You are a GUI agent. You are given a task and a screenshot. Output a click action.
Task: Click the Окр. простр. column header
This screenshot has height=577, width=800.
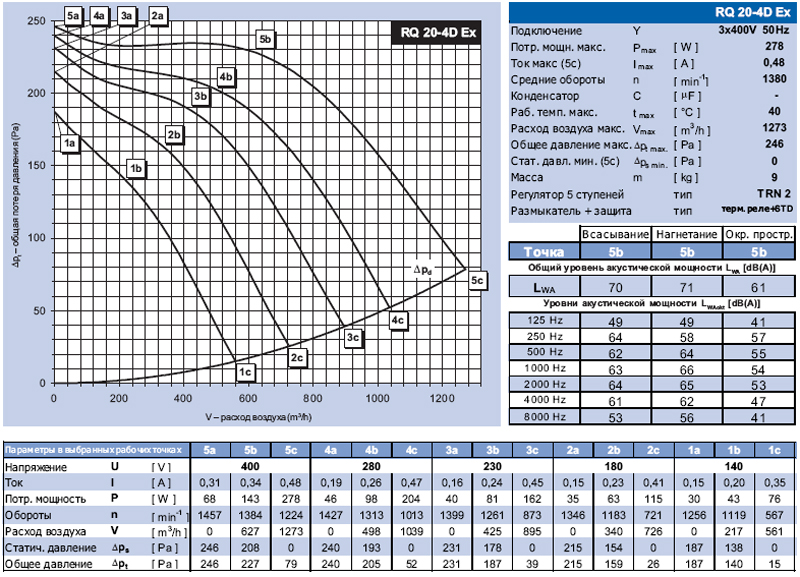[758, 233]
